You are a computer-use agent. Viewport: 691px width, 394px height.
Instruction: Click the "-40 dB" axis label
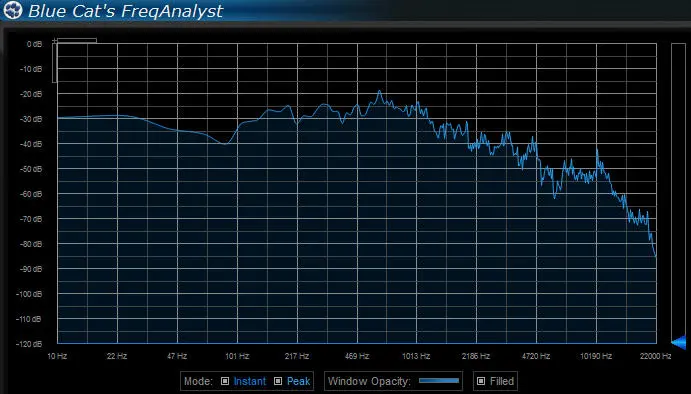(x=31, y=144)
